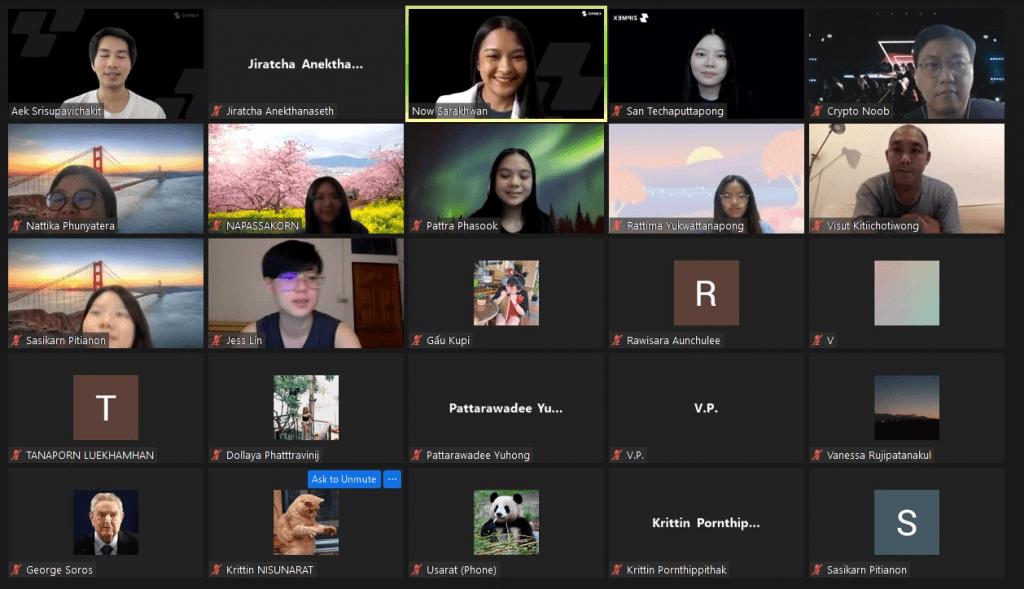The image size is (1024, 589).
Task: Click the cat profile picture
Action: point(306,522)
